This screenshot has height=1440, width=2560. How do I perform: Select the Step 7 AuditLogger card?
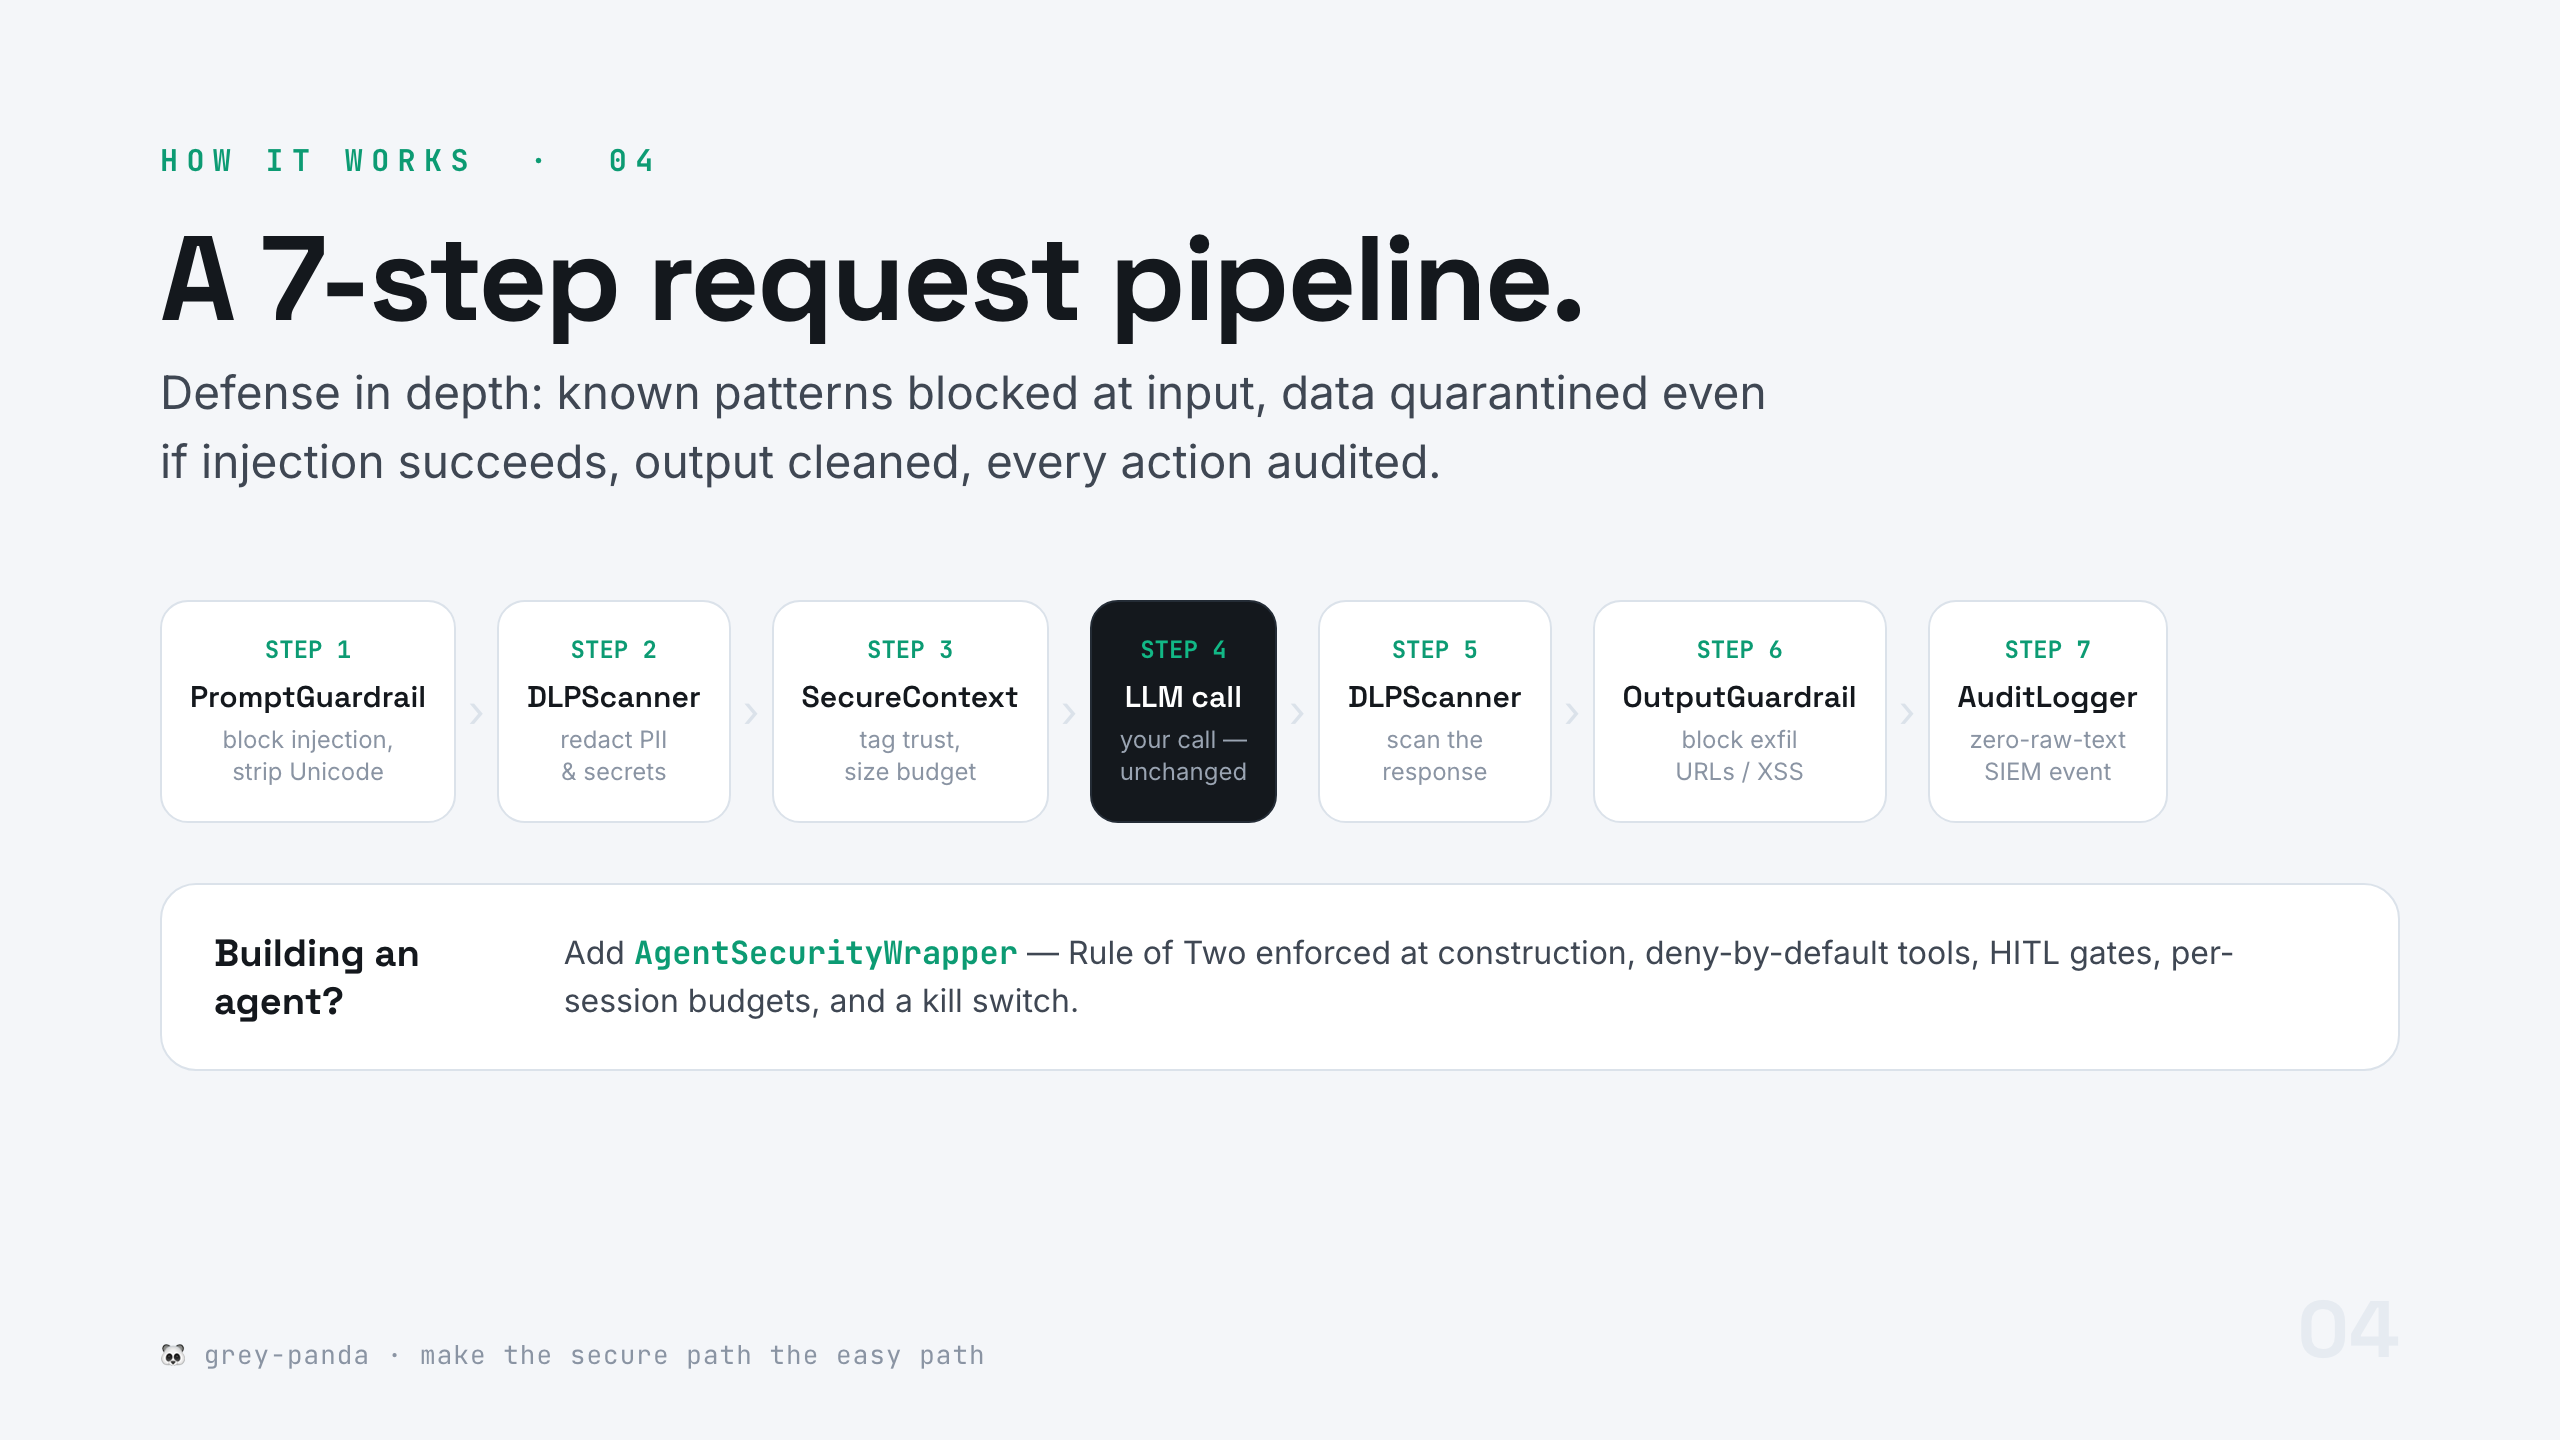tap(2048, 711)
